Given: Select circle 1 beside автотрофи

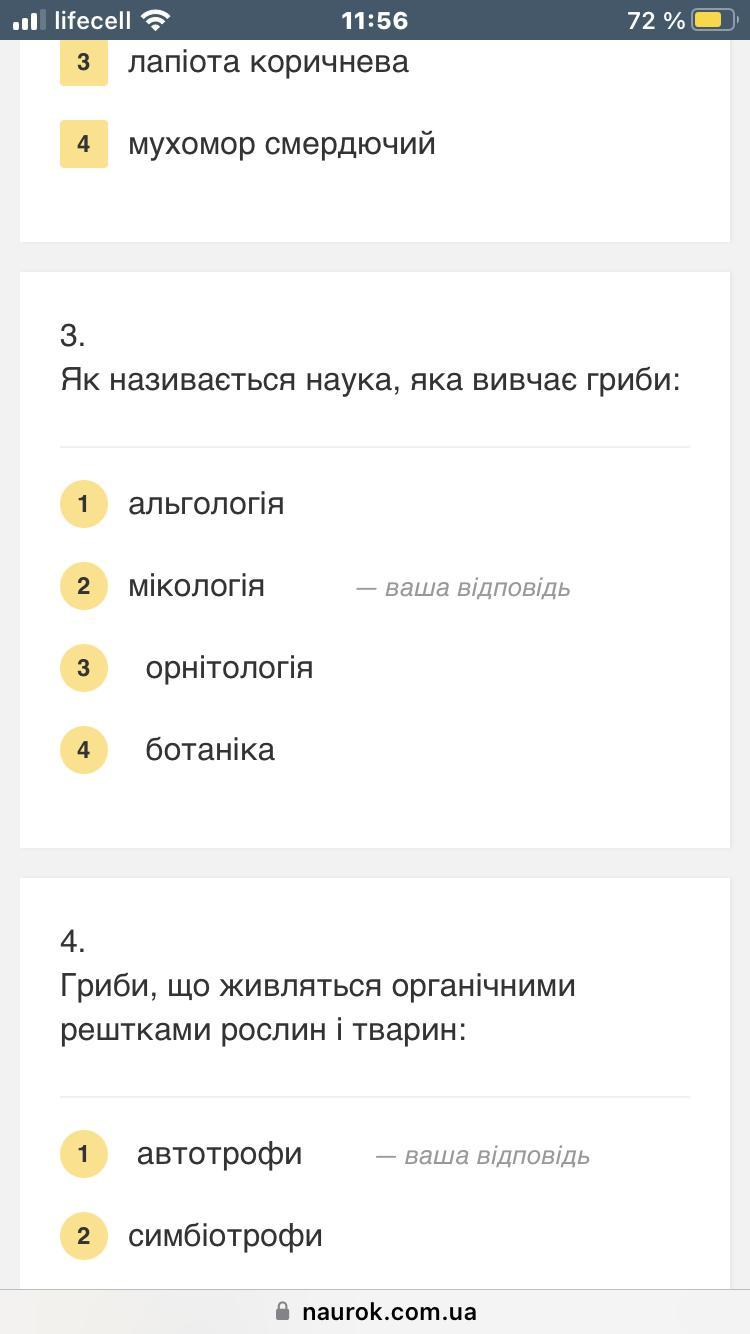Looking at the screenshot, I should 84,1154.
